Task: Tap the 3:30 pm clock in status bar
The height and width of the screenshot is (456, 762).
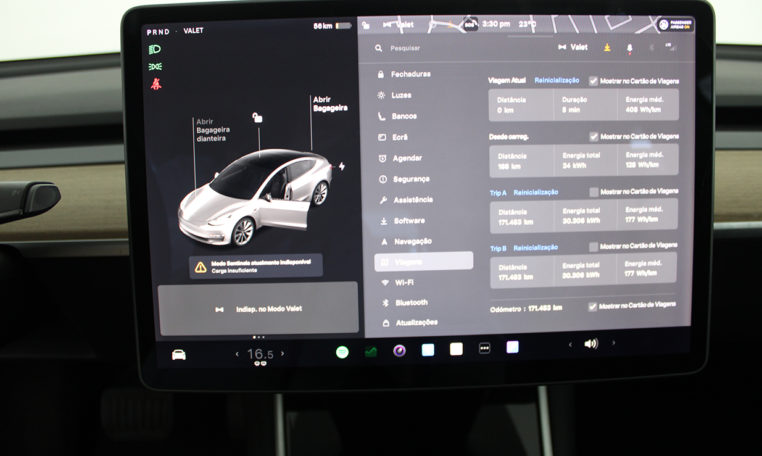Action: point(496,23)
